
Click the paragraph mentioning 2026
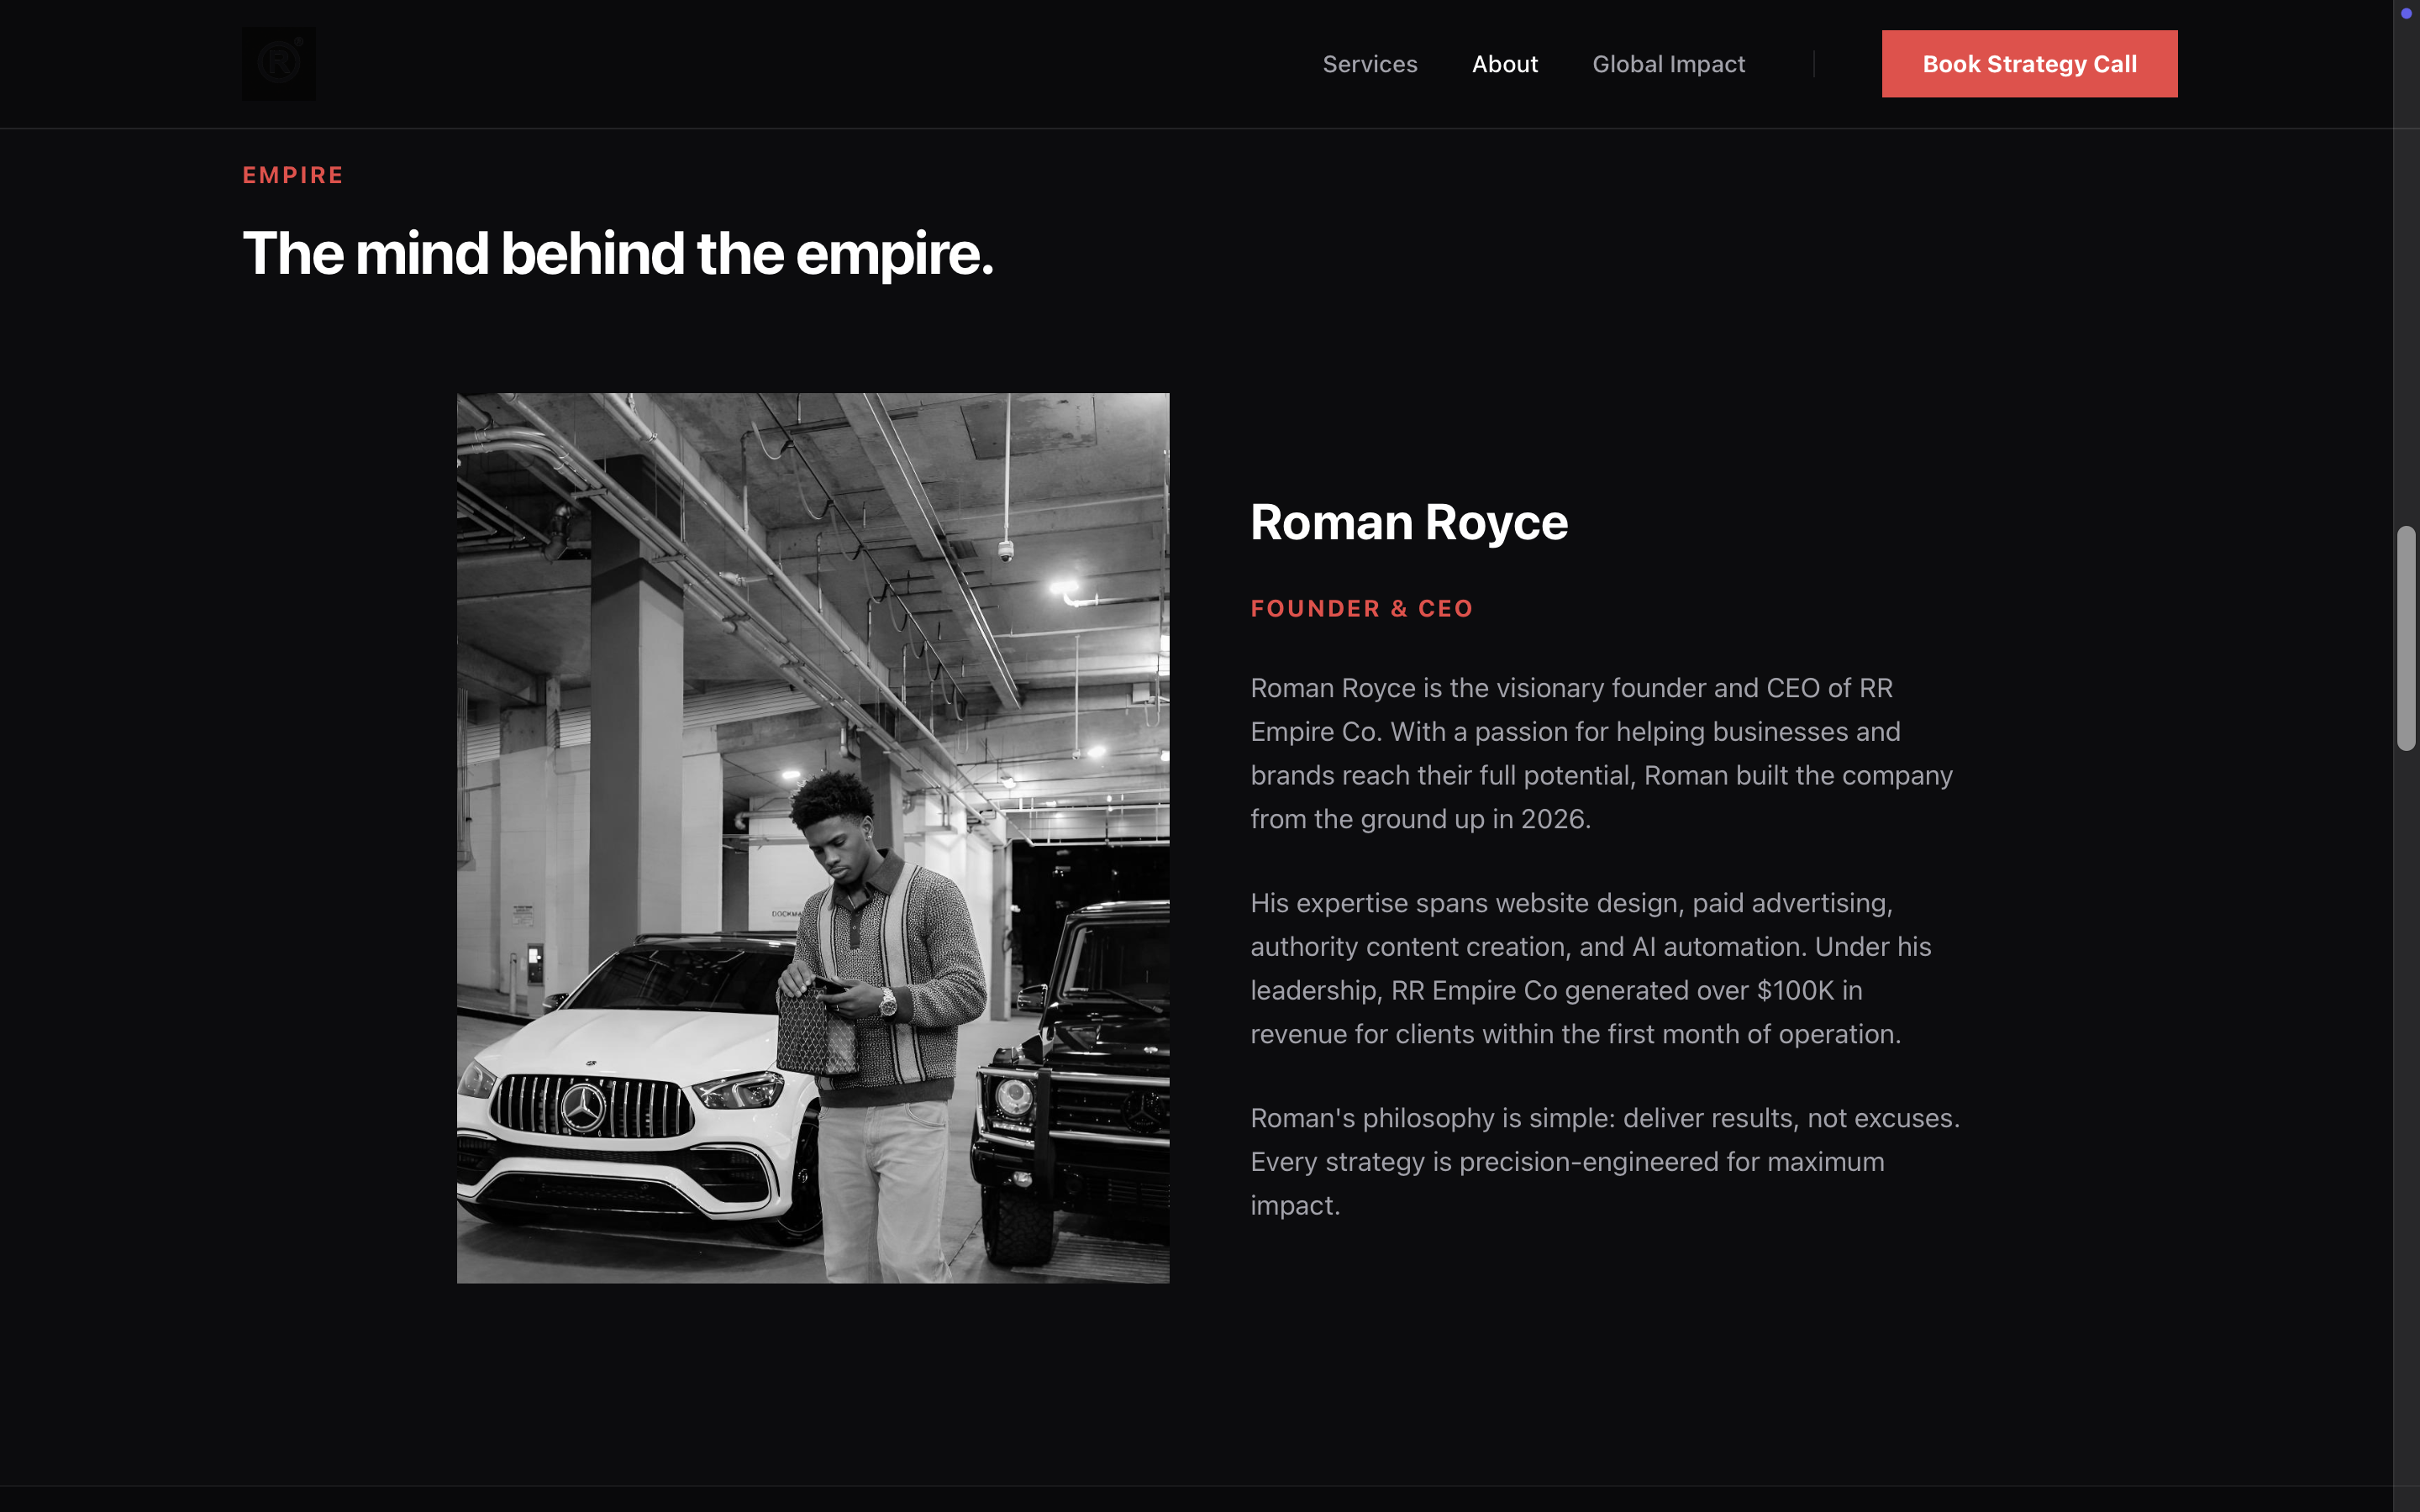(x=1600, y=753)
